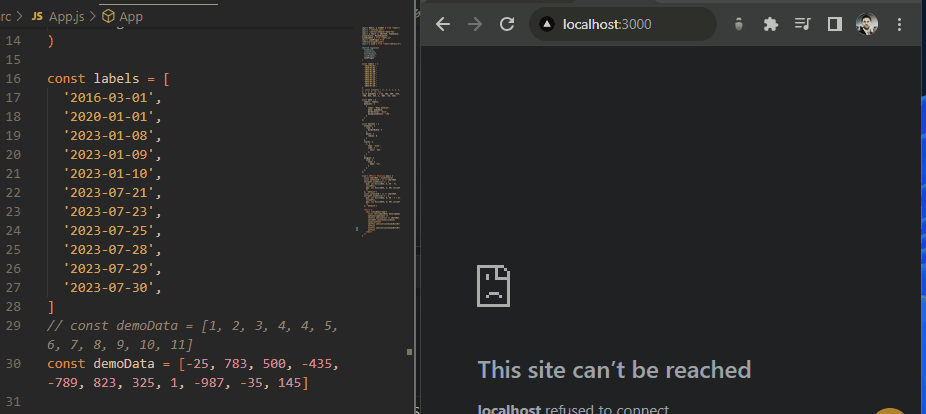Click the greyed extension icon beside the address bar
The image size is (926, 414).
tap(738, 24)
